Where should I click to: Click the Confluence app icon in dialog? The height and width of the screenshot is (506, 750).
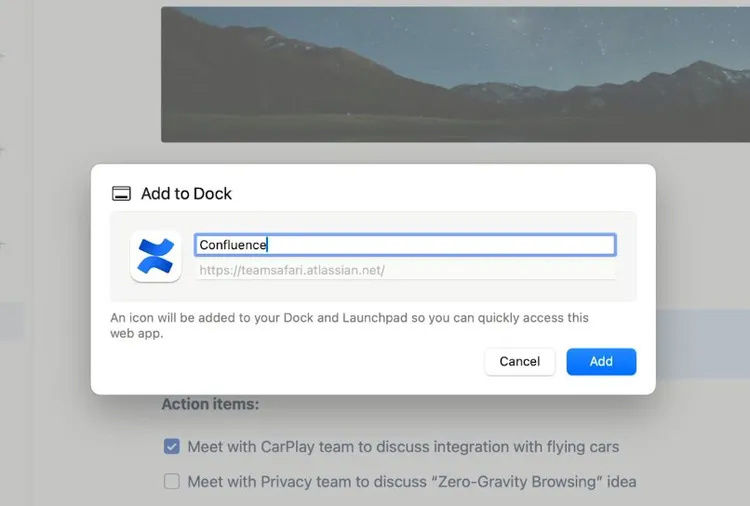pos(155,256)
